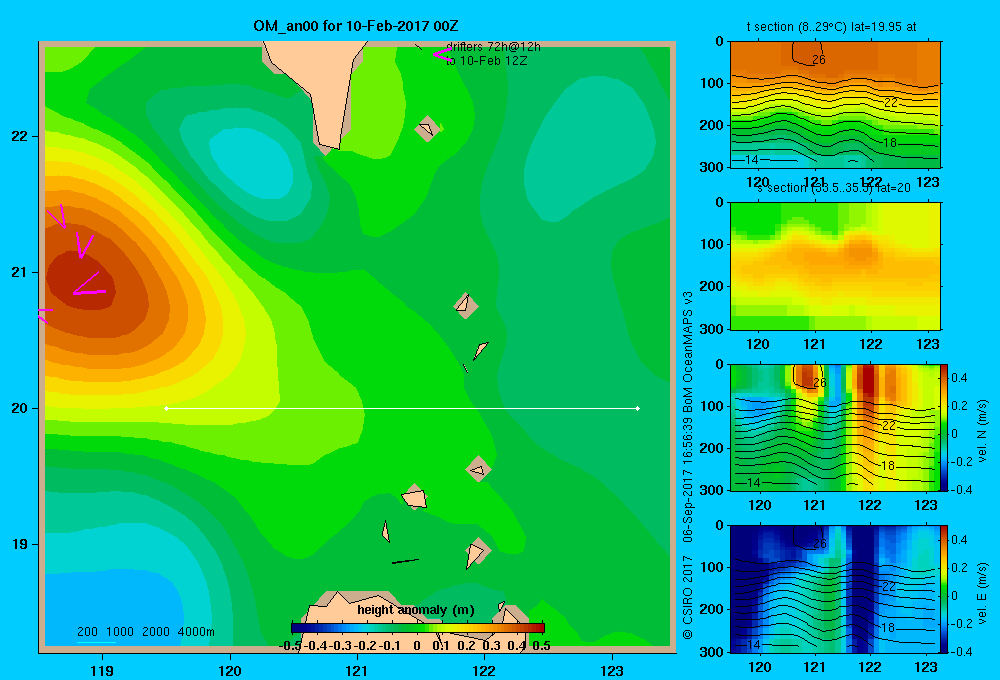The width and height of the screenshot is (1000, 680).
Task: Click the "to 10-Feb 12Z" legend text
Action: (x=487, y=61)
